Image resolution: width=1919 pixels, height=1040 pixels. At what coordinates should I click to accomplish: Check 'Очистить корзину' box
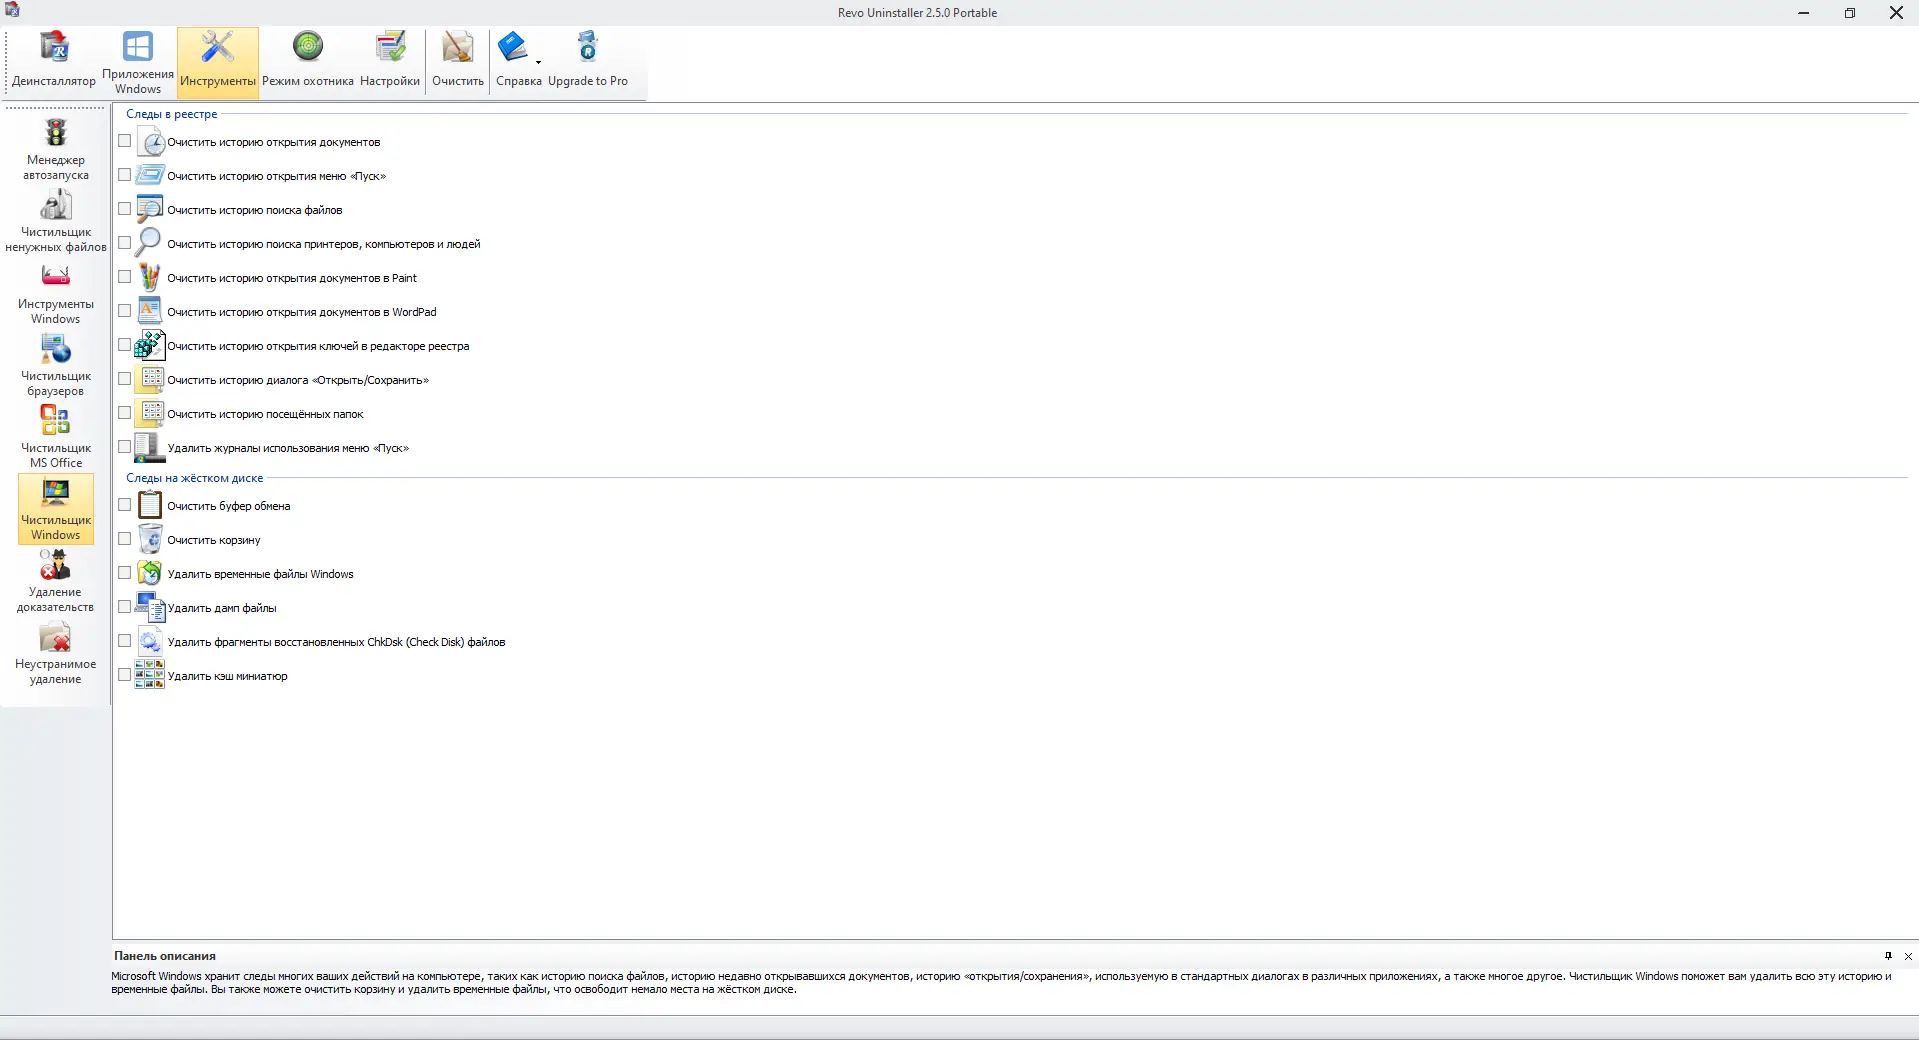pos(125,539)
